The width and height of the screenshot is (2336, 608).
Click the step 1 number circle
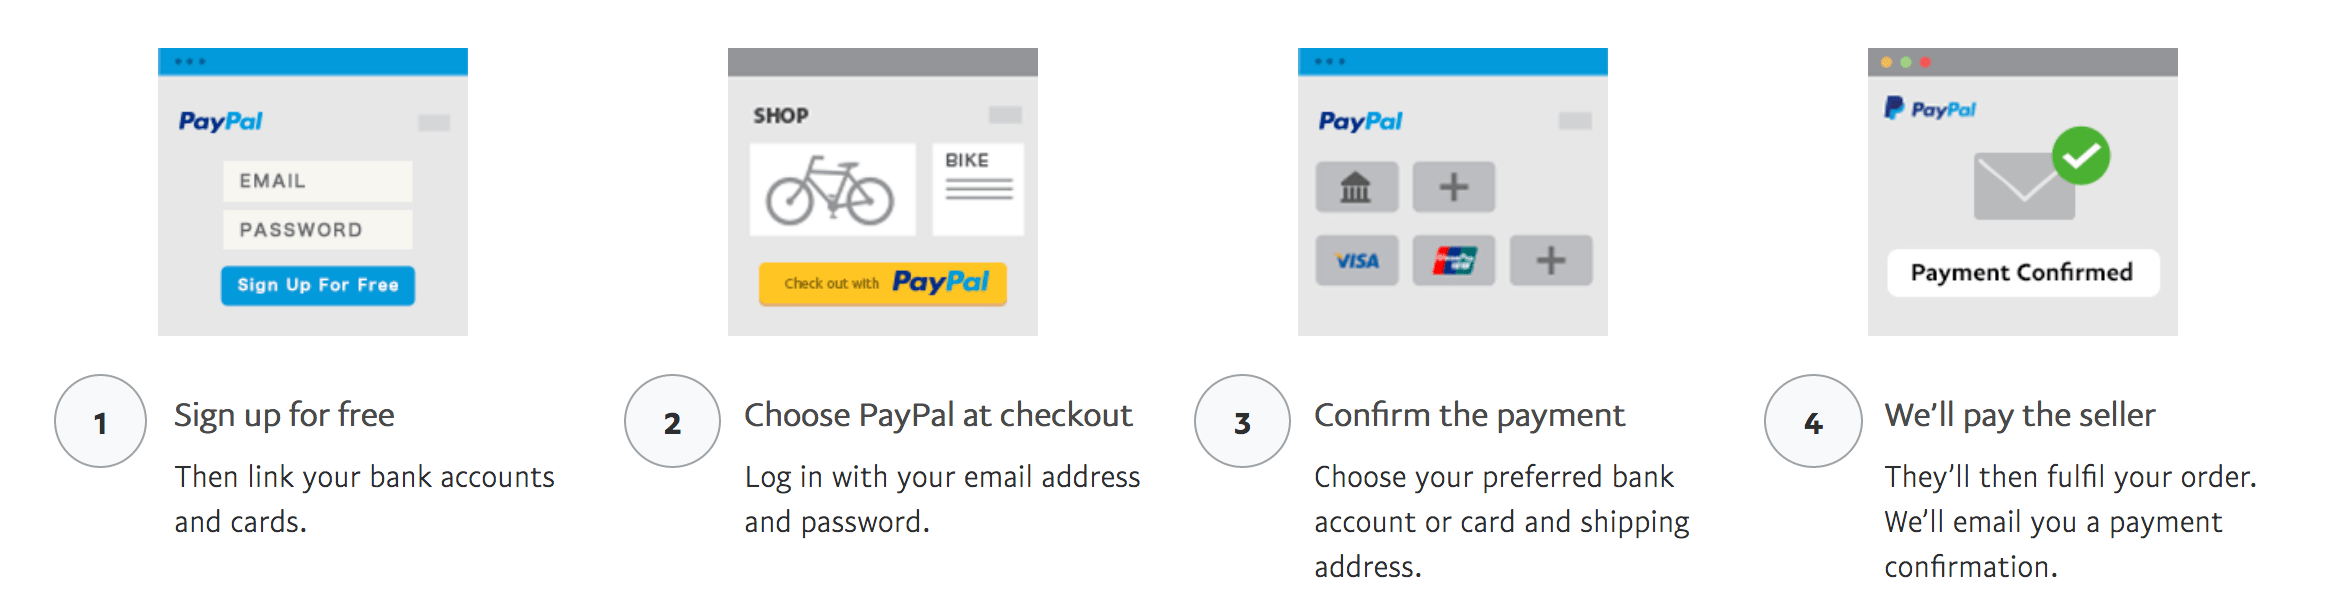click(x=100, y=421)
